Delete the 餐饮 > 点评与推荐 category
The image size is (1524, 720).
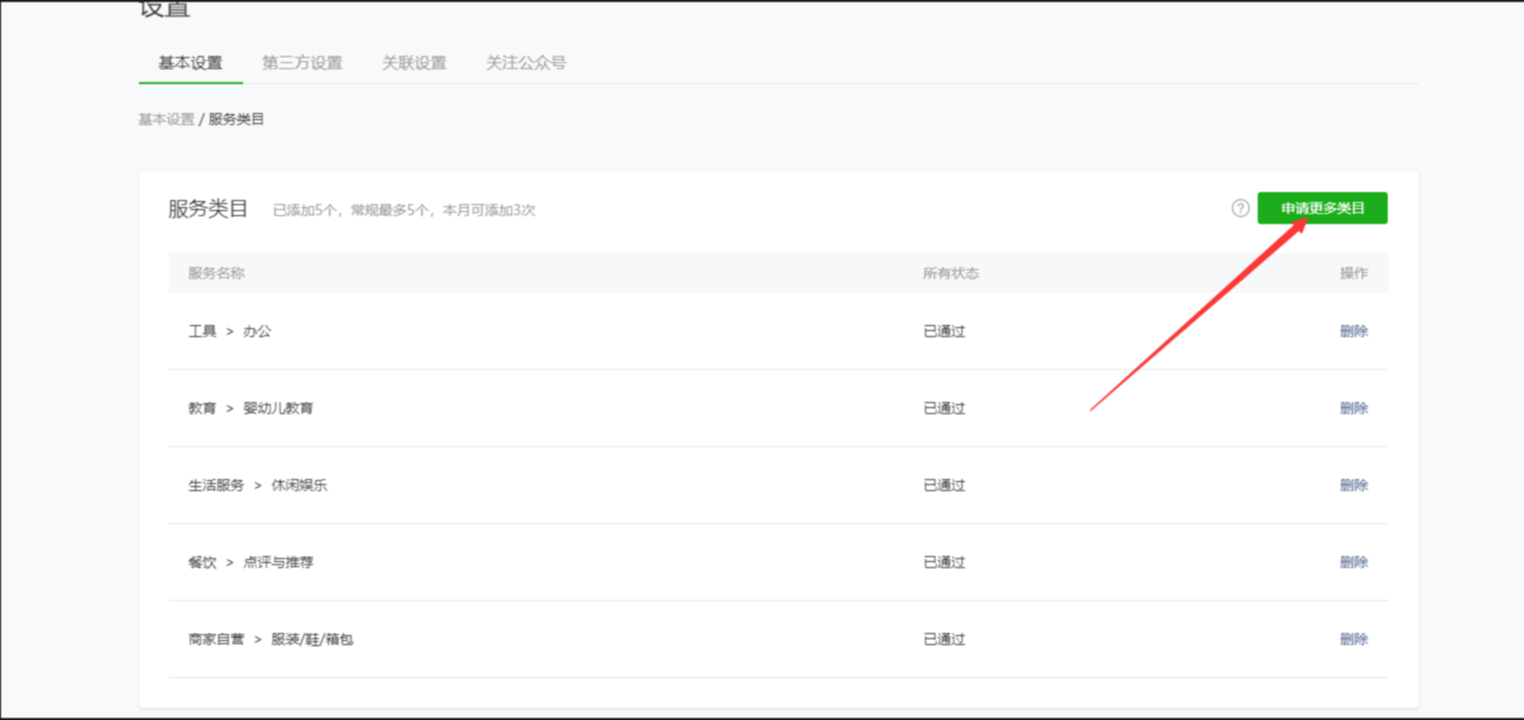1354,562
